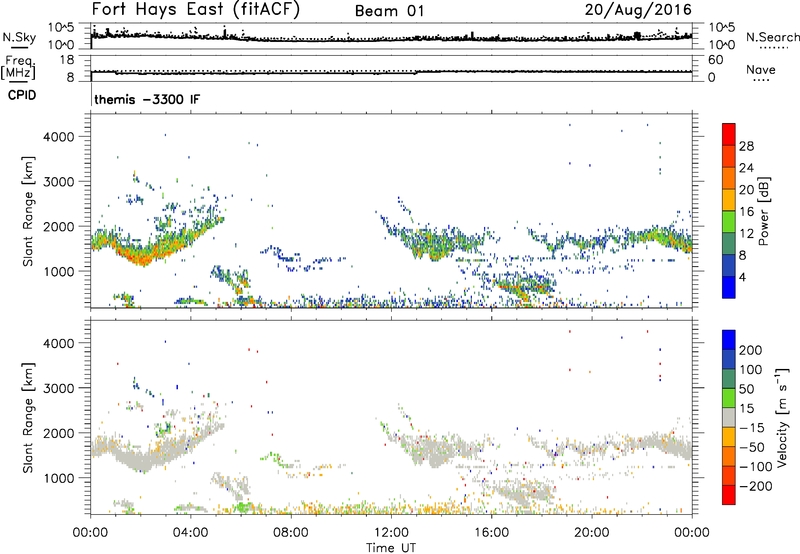Click the "04:00" time axis label
This screenshot has height=554, width=800.
(191, 533)
